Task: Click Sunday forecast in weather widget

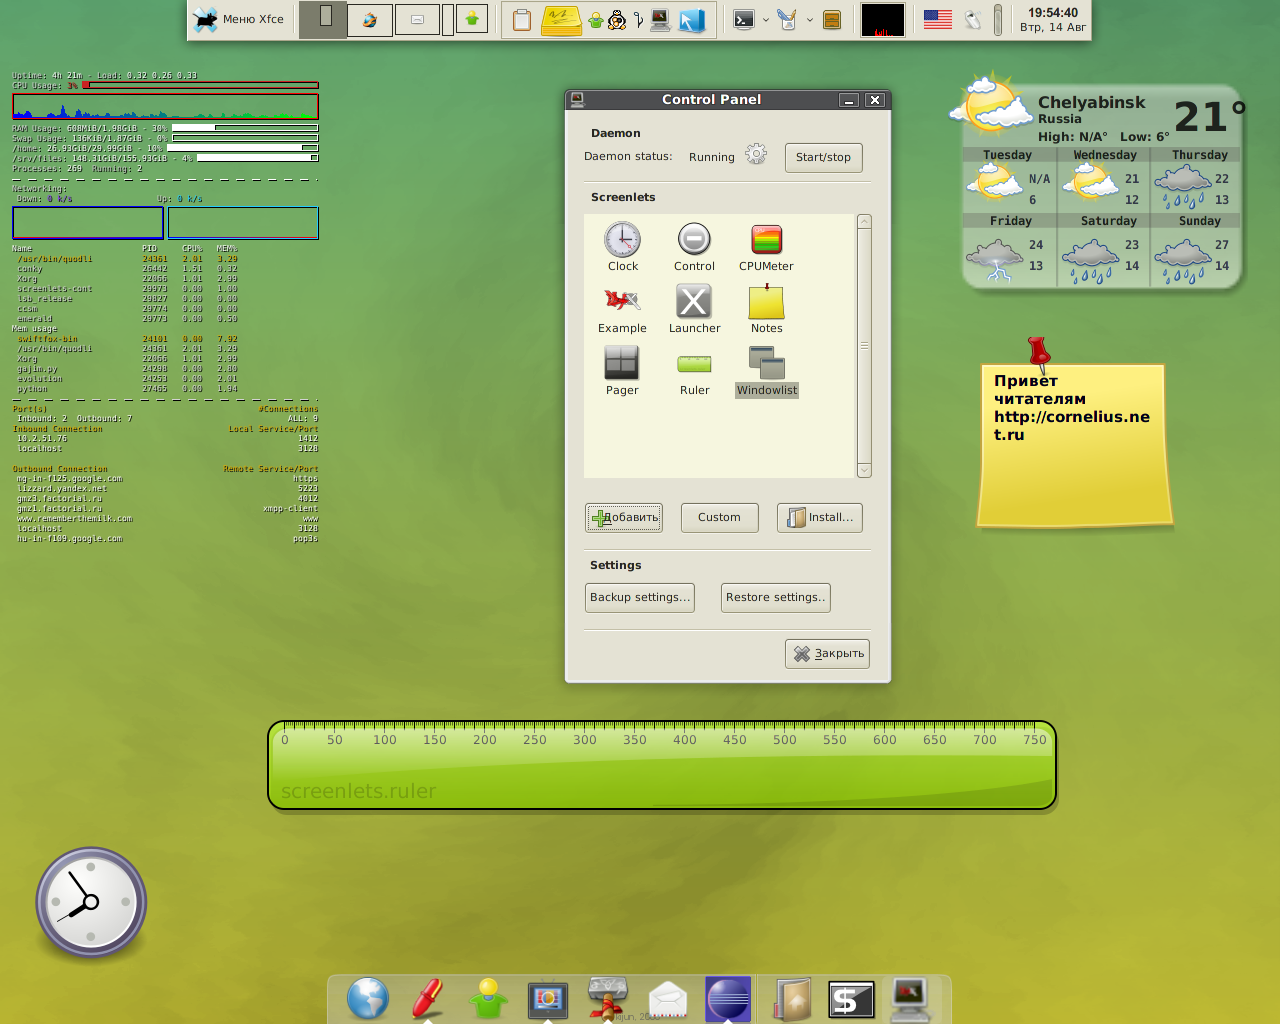Action: pos(1196,250)
